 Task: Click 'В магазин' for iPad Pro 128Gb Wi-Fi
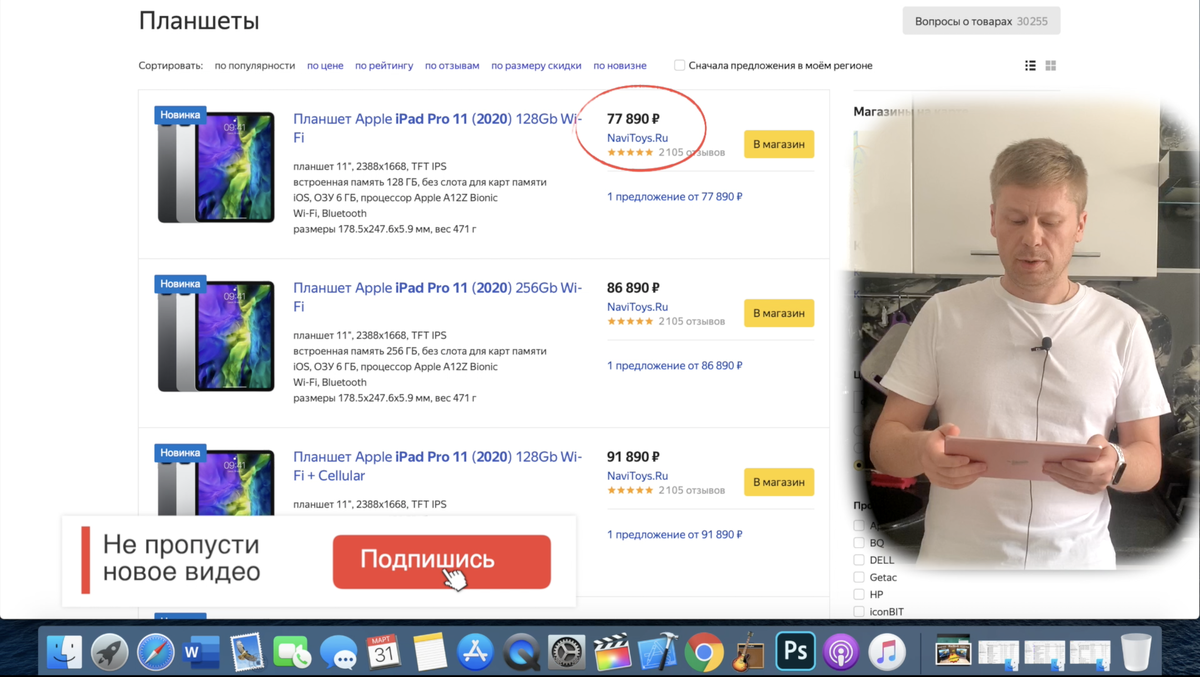click(779, 144)
